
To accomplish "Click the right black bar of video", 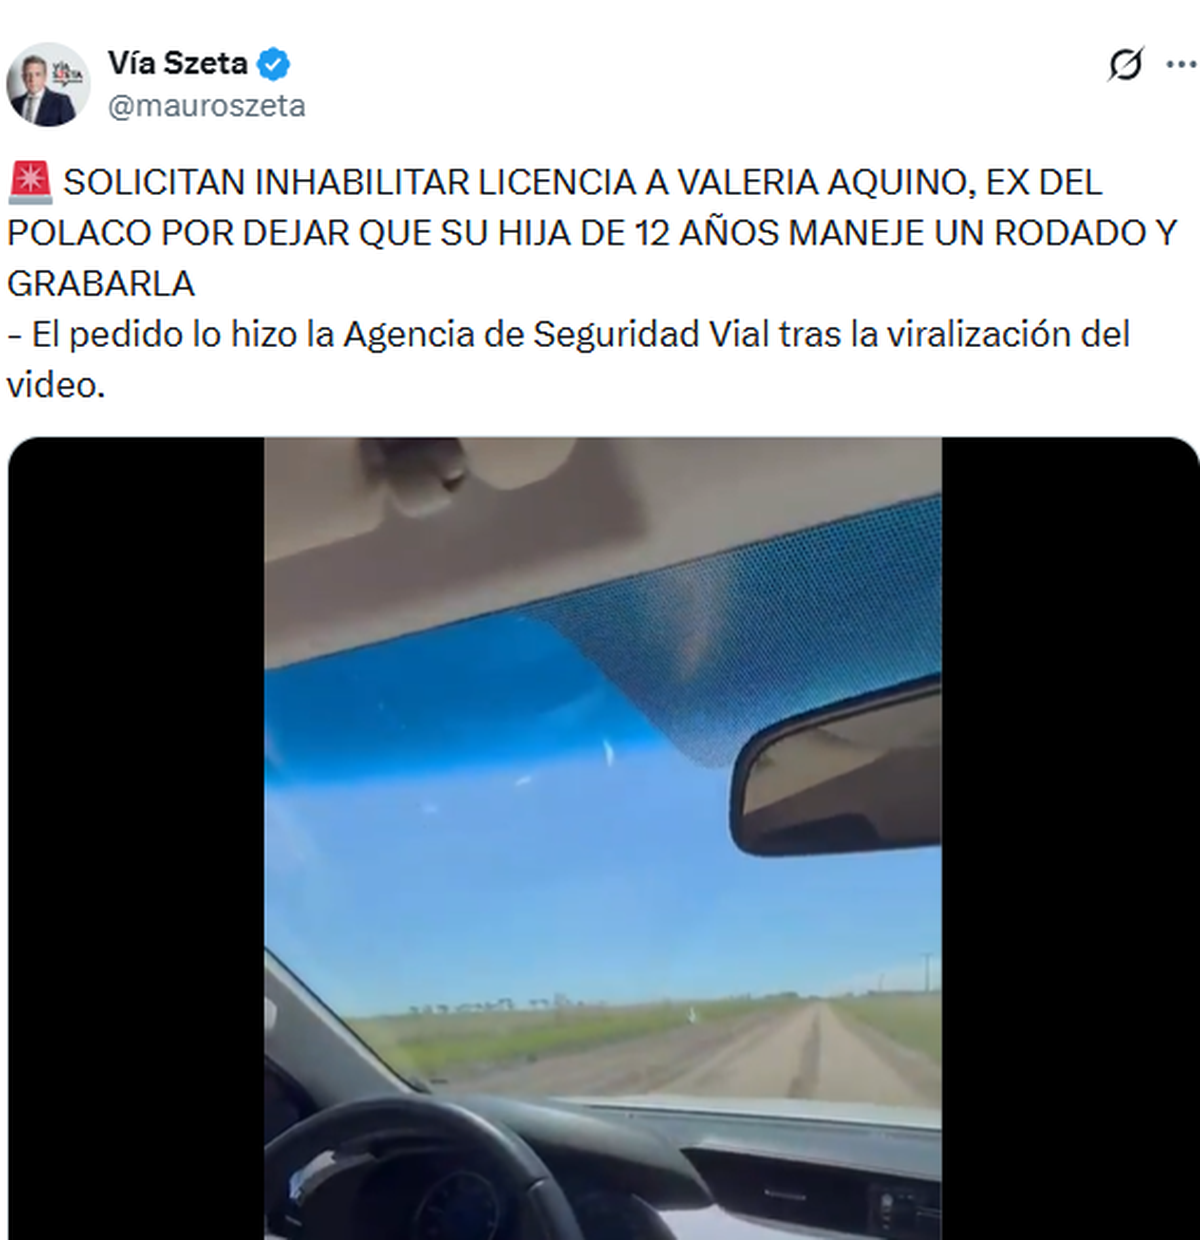I will click(1070, 838).
